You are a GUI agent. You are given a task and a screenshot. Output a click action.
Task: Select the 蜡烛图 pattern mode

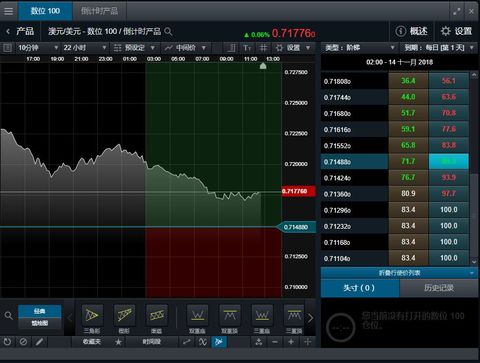pyautogui.click(x=40, y=323)
